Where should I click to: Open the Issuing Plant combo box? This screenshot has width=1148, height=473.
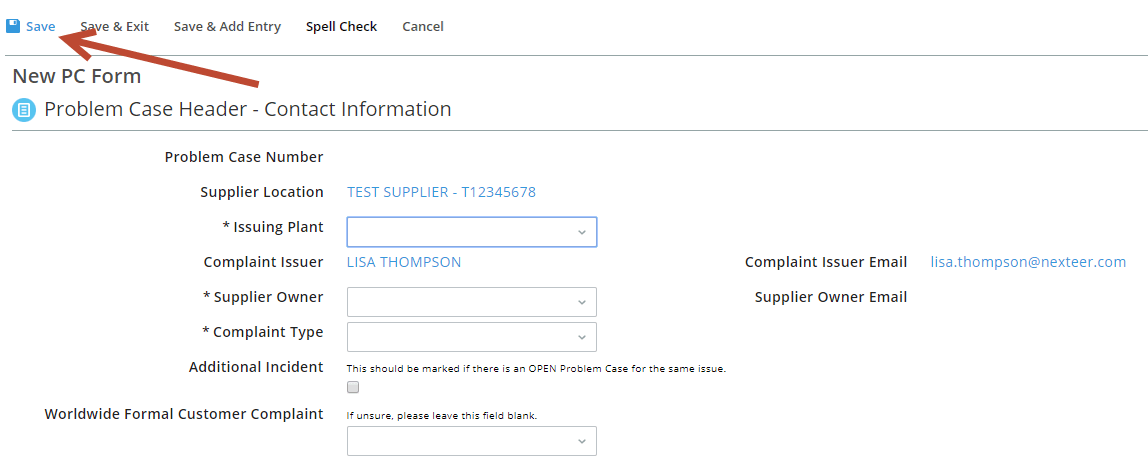tap(472, 232)
